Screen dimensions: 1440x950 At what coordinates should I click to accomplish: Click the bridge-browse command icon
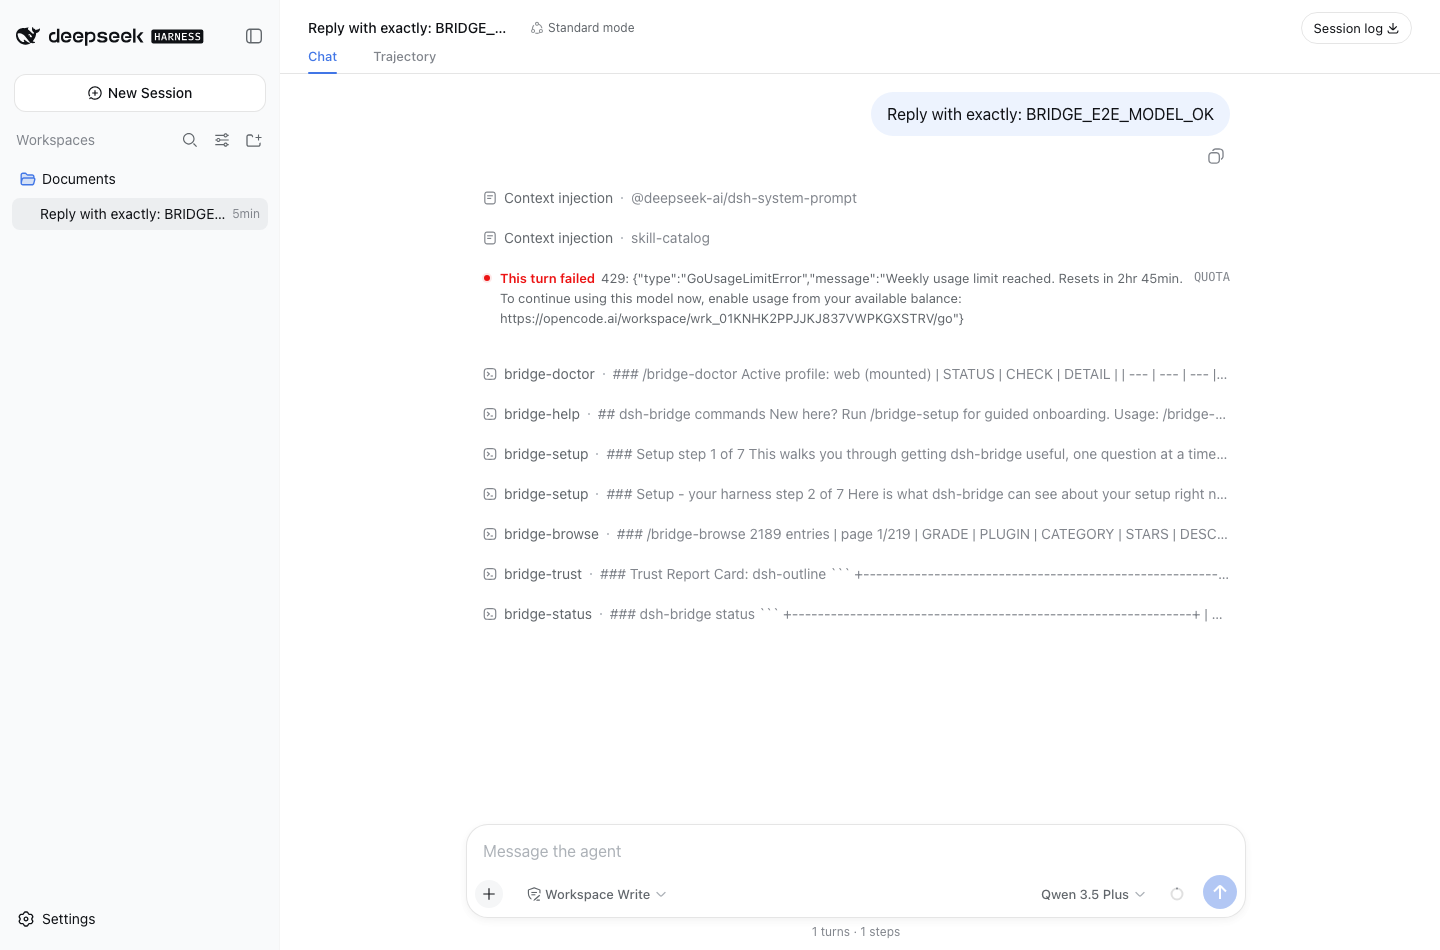(x=490, y=534)
